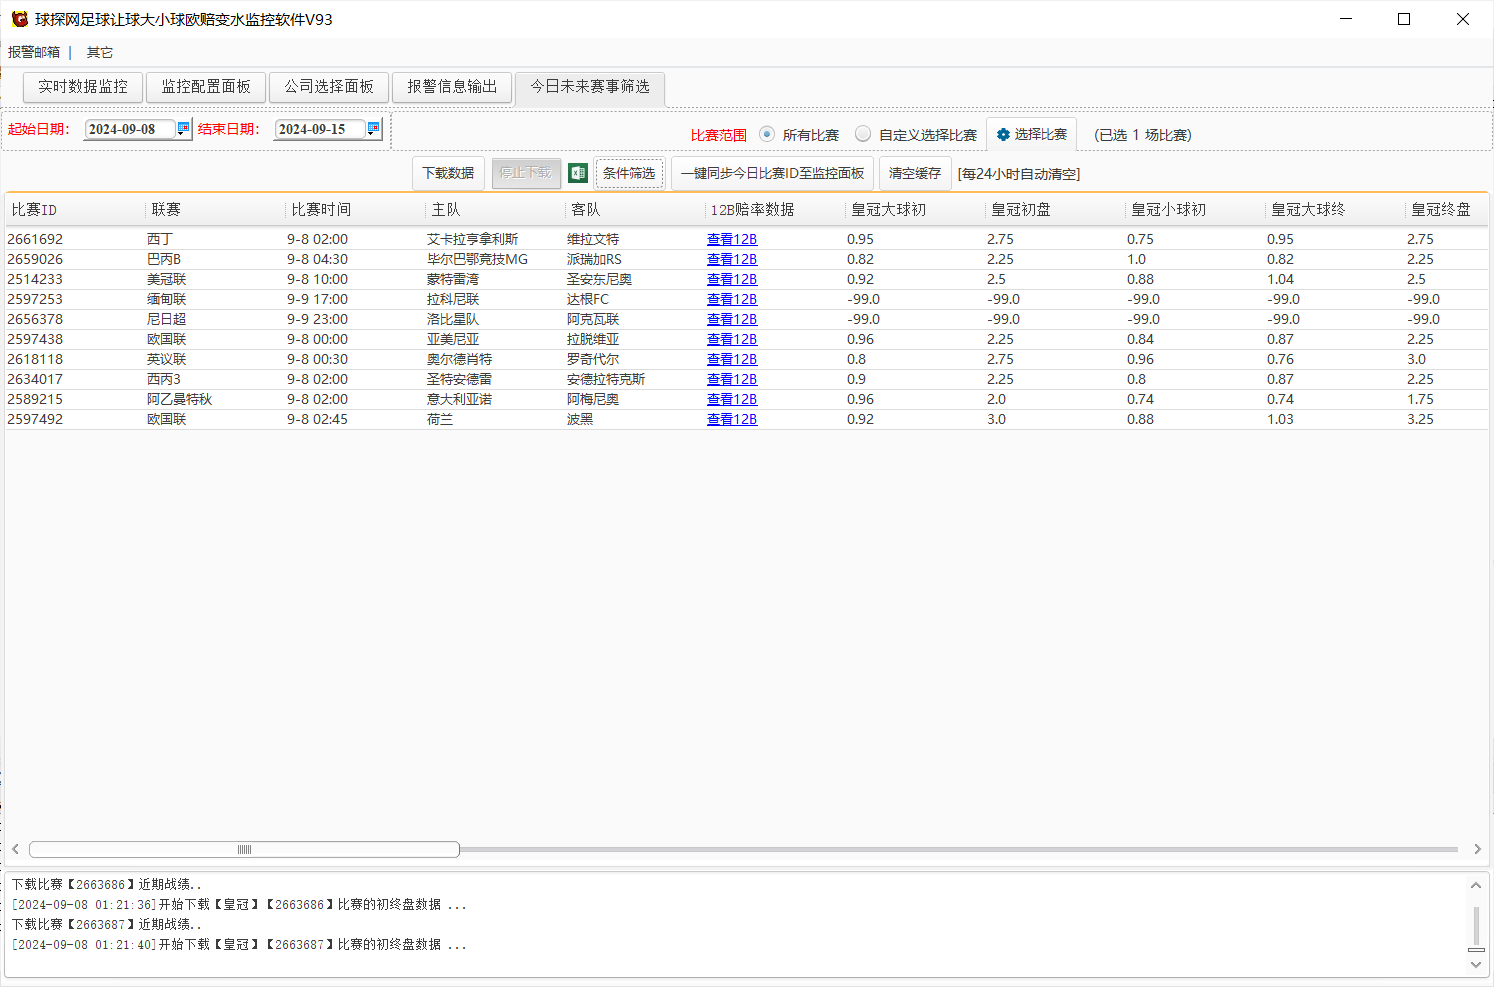Click the table horizontal scrollbar thumb
The width and height of the screenshot is (1494, 987).
coord(244,849)
